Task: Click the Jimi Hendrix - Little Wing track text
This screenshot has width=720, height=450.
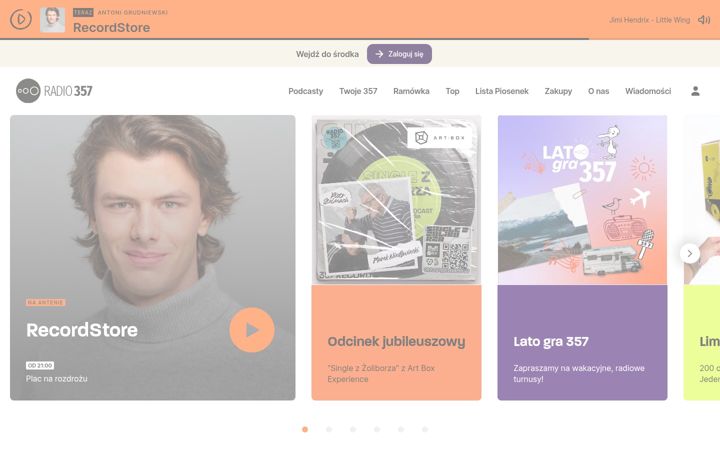Action: 649,20
